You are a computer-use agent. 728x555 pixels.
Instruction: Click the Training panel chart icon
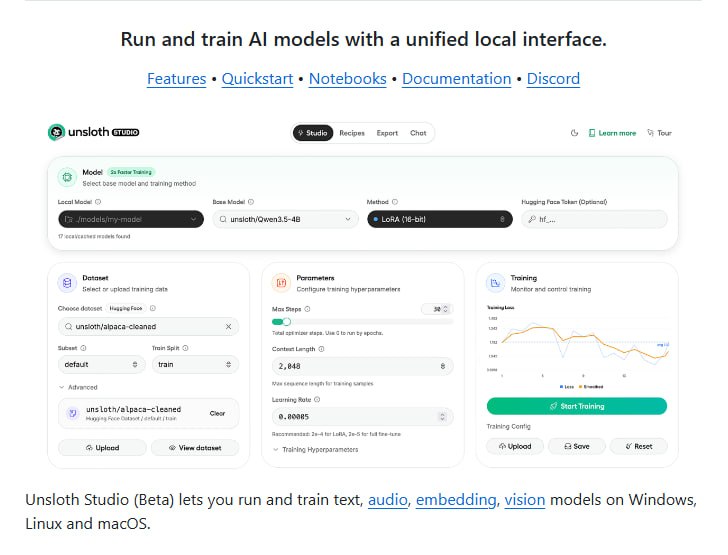pos(495,283)
